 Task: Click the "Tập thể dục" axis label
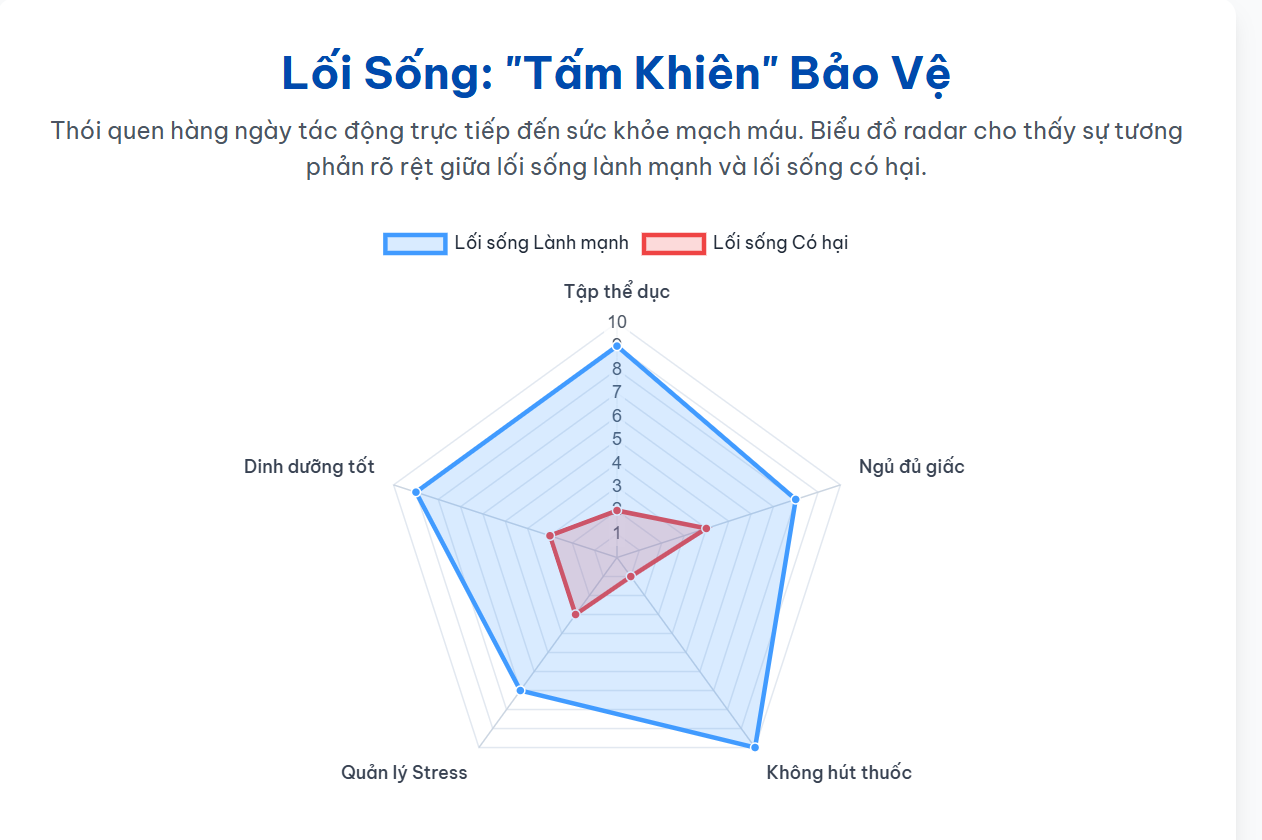[617, 292]
